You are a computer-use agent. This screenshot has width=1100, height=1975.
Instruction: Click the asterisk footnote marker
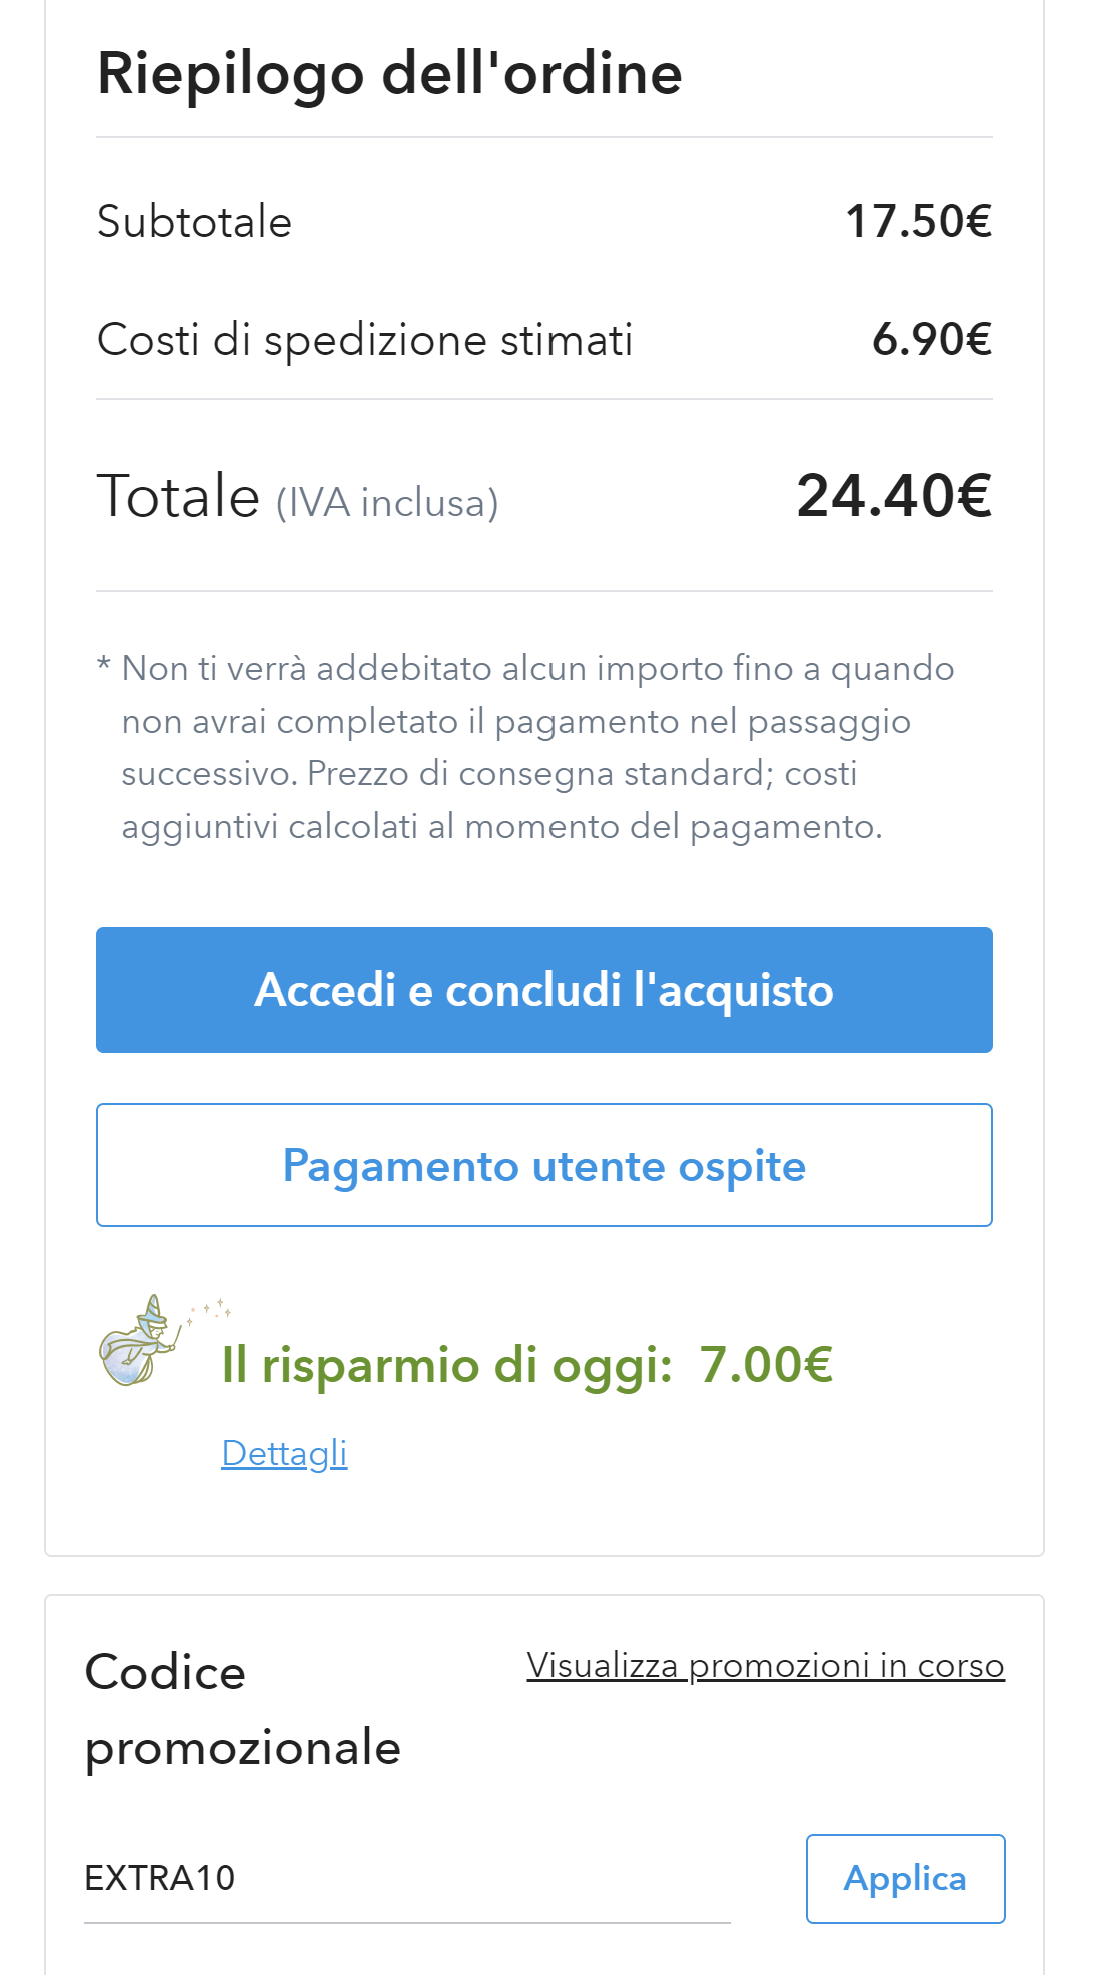coord(103,665)
